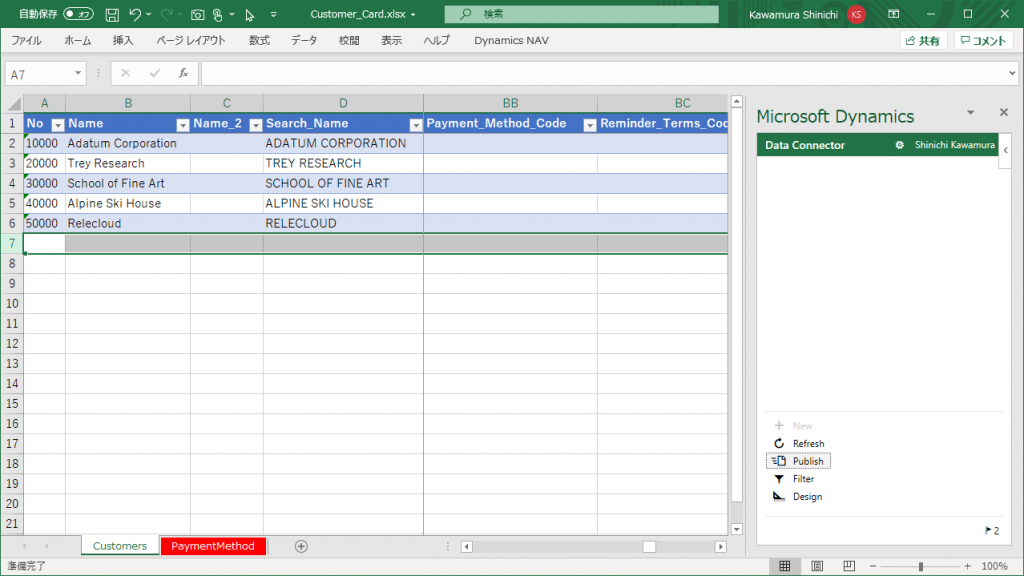Click the Filter funnel icon
Viewport: 1024px width, 576px height.
pyautogui.click(x=778, y=479)
